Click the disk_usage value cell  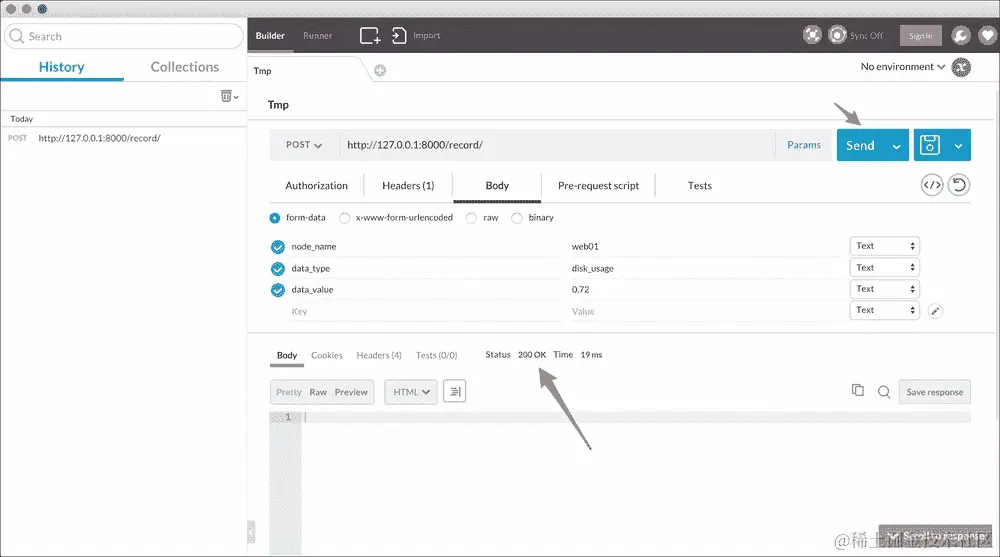tap(704, 268)
